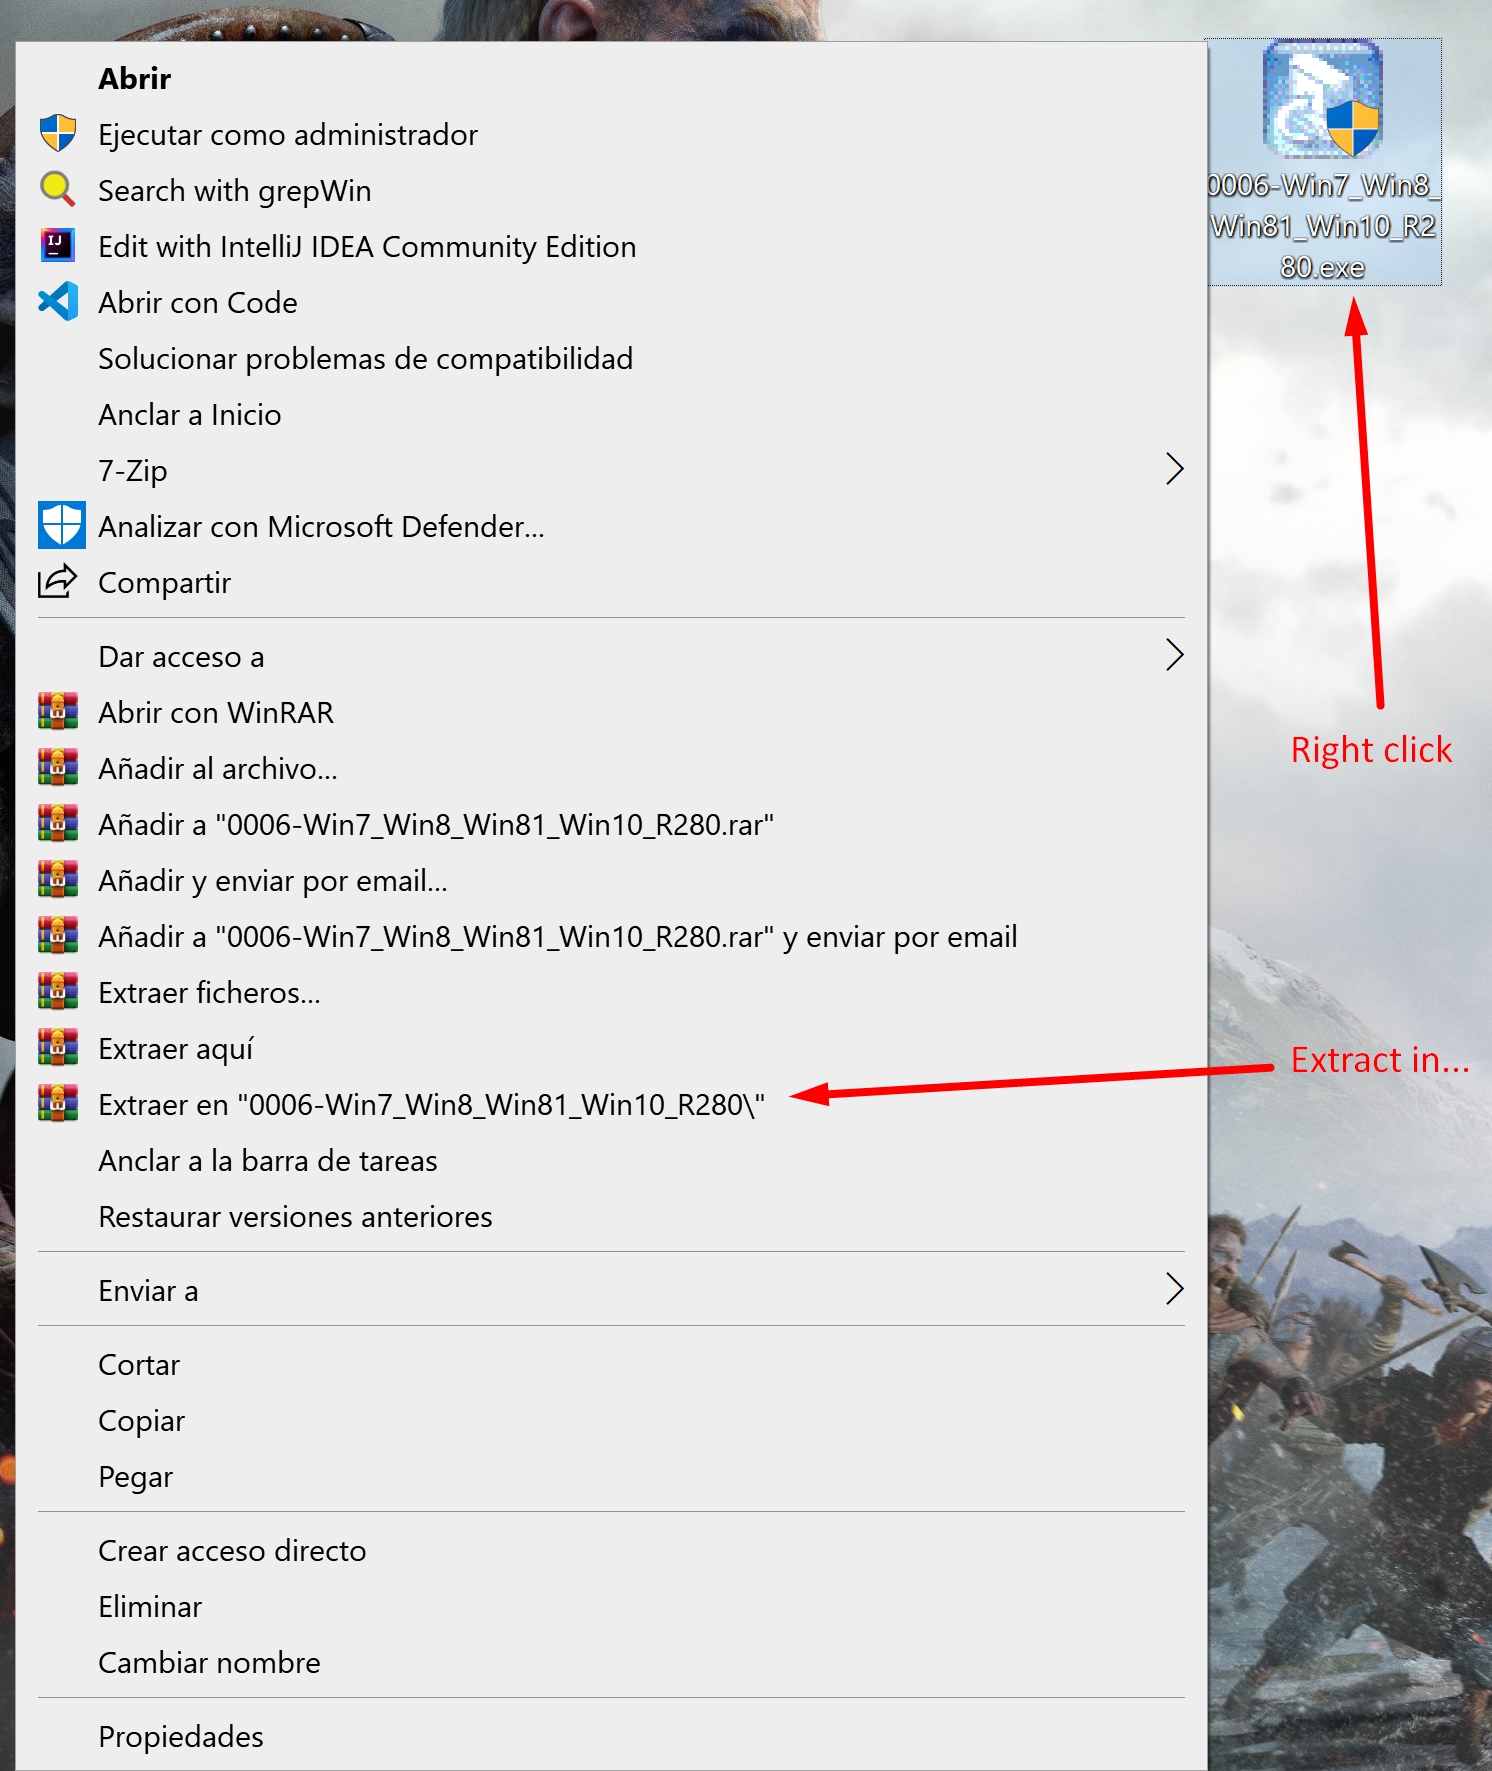The image size is (1492, 1771).
Task: Select Cortar from the menu
Action: pyautogui.click(x=611, y=1364)
